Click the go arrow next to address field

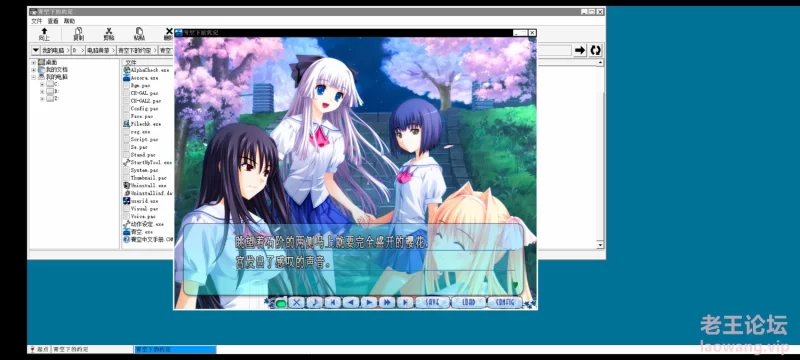point(580,50)
